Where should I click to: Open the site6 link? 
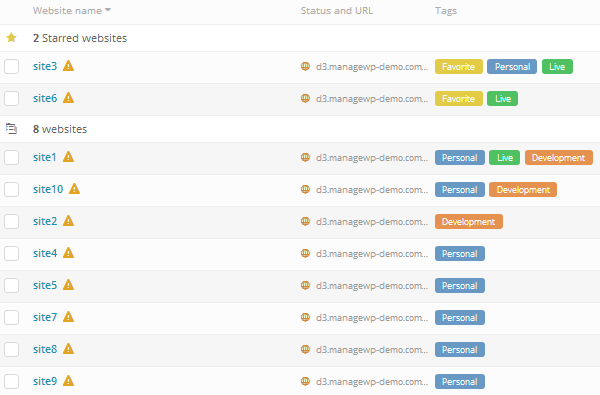click(x=45, y=98)
